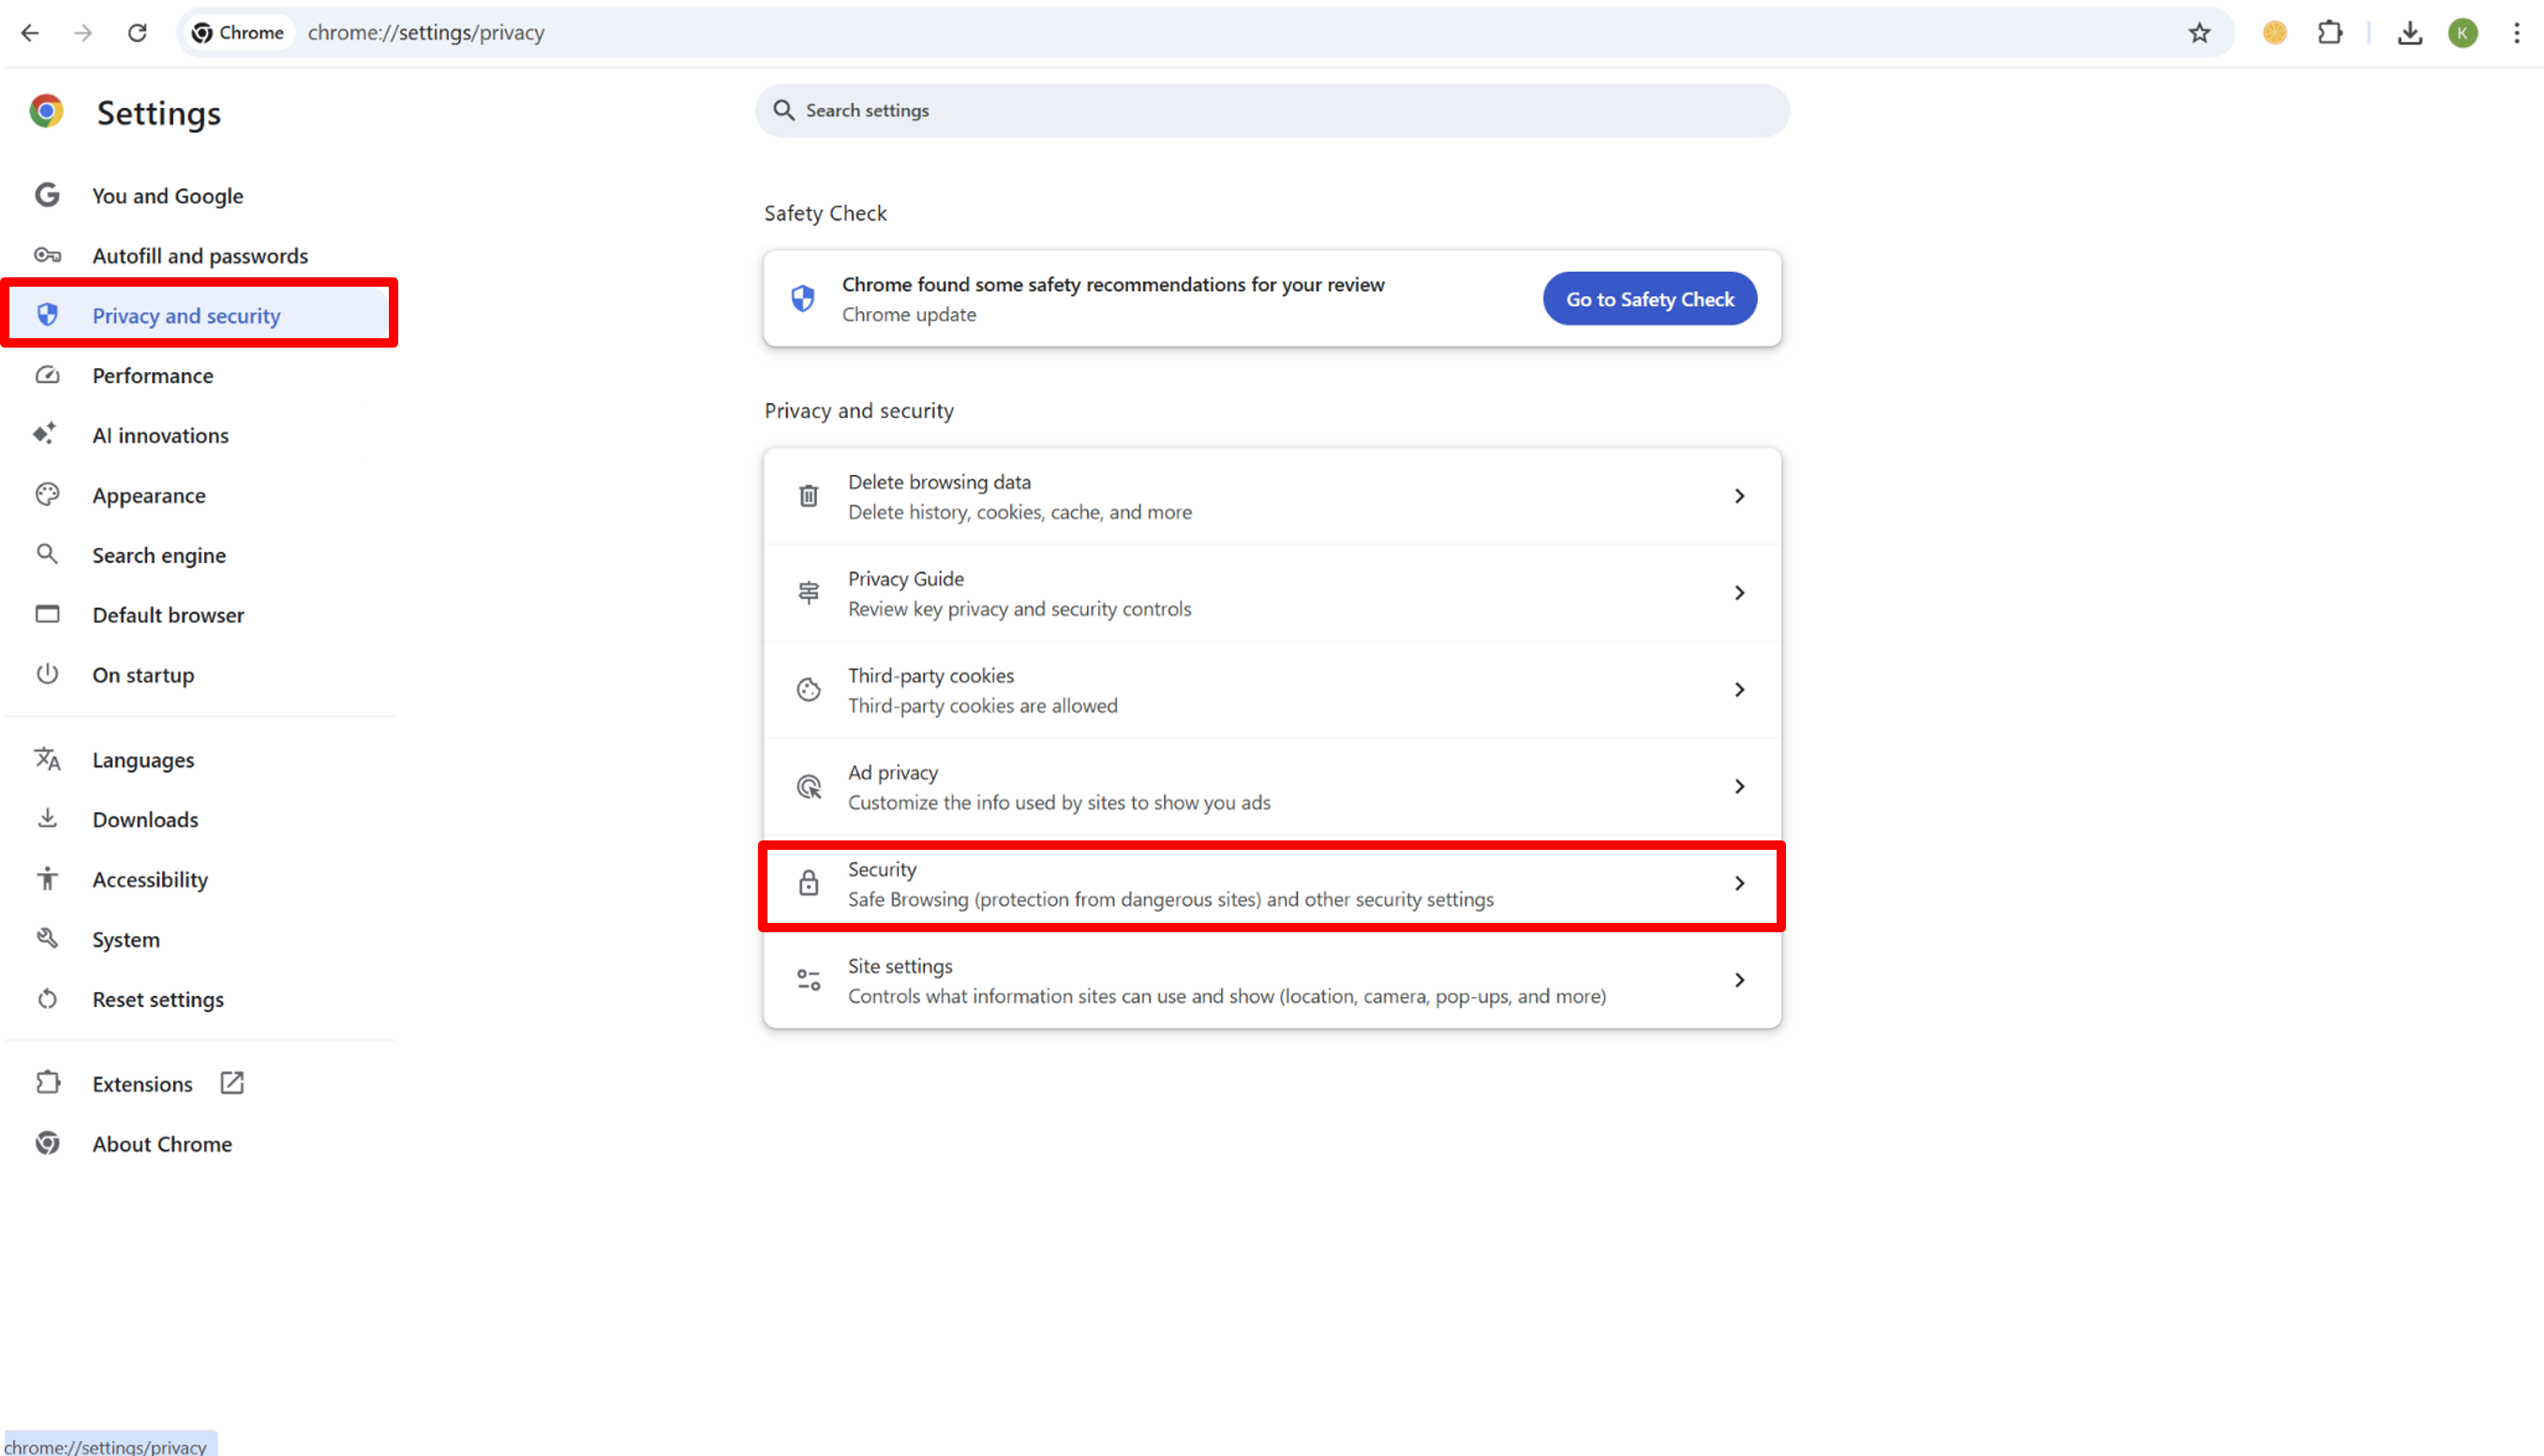2544x1456 pixels.
Task: Click the Reset settings circular arrow icon
Action: click(x=47, y=999)
